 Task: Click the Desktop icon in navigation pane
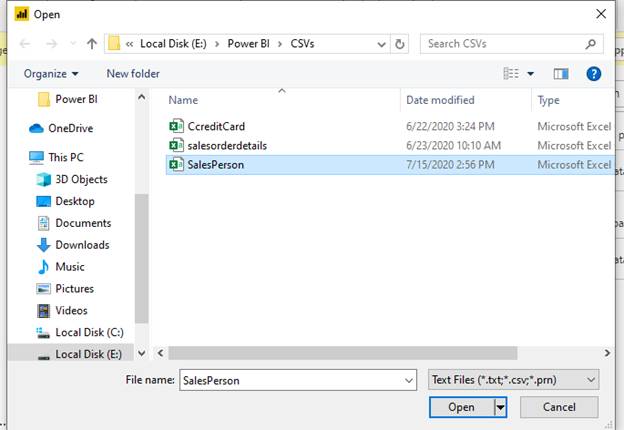(43, 201)
